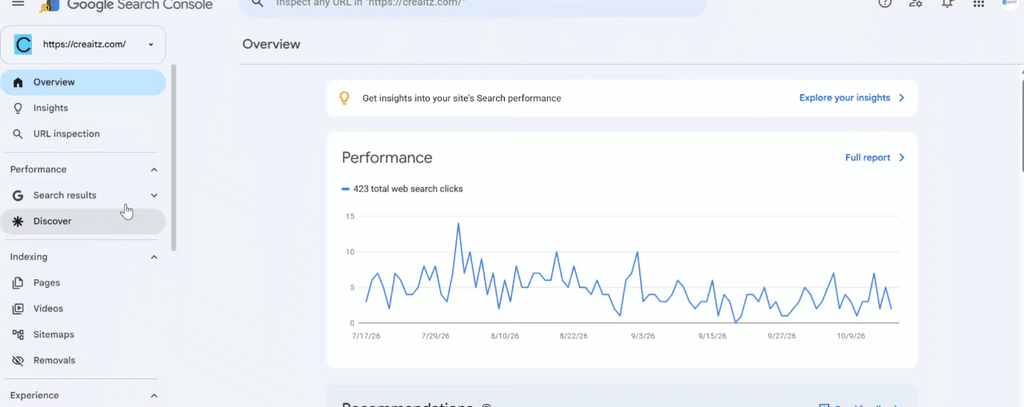The image size is (1024, 407).
Task: Open the help question mark icon
Action: (885, 3)
